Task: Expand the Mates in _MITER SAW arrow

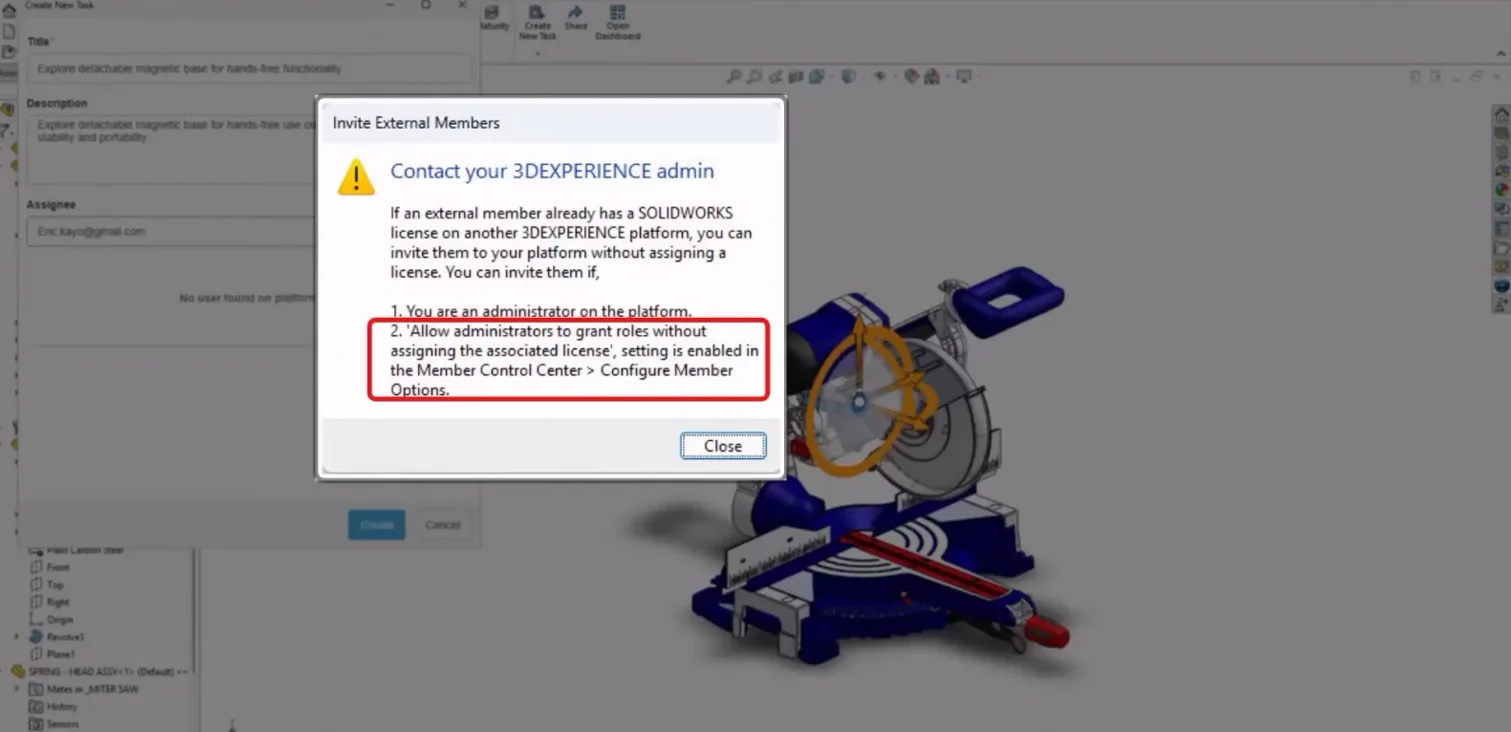Action: [17, 689]
